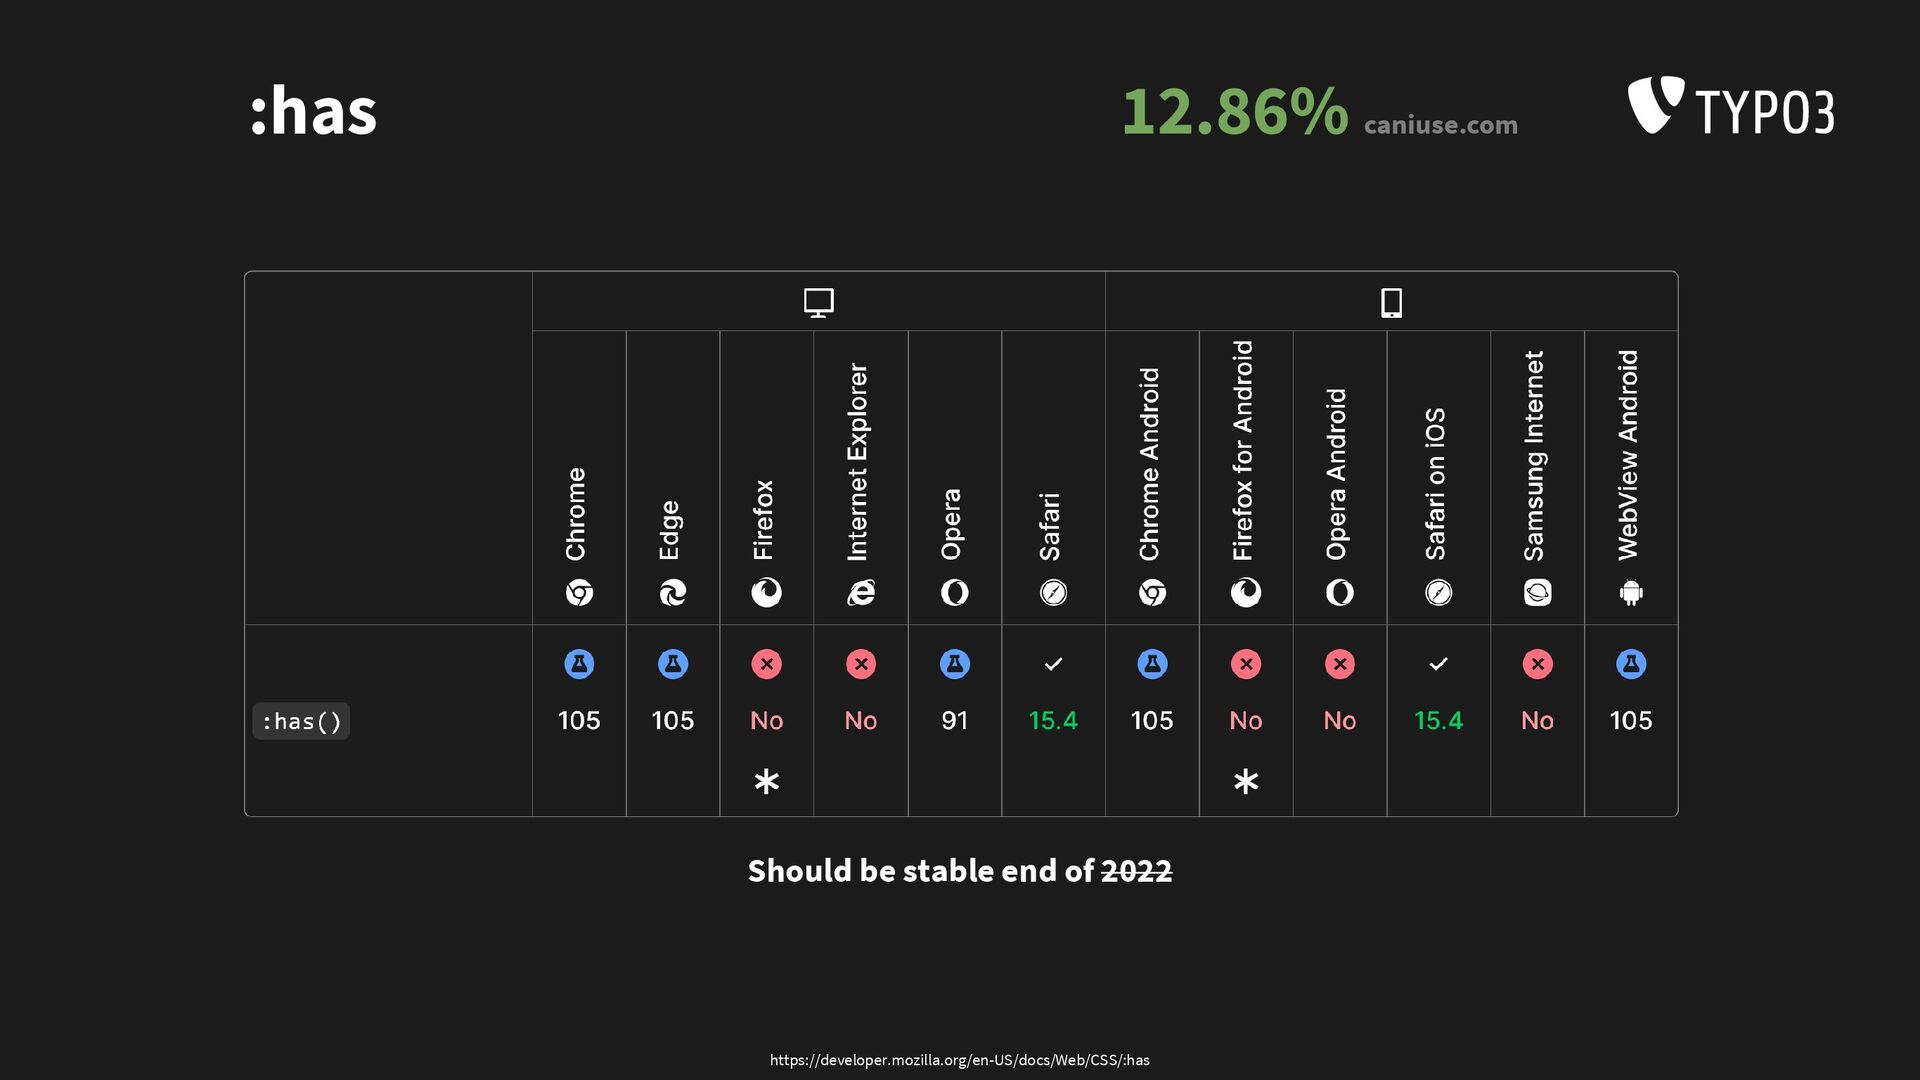The height and width of the screenshot is (1080, 1920).
Task: Click the 12.86% support percentage
Action: (1235, 111)
